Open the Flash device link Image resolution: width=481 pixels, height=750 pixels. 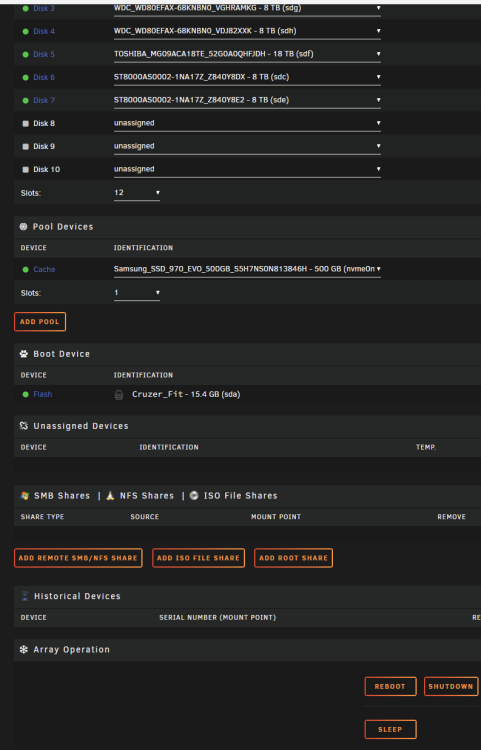click(43, 395)
